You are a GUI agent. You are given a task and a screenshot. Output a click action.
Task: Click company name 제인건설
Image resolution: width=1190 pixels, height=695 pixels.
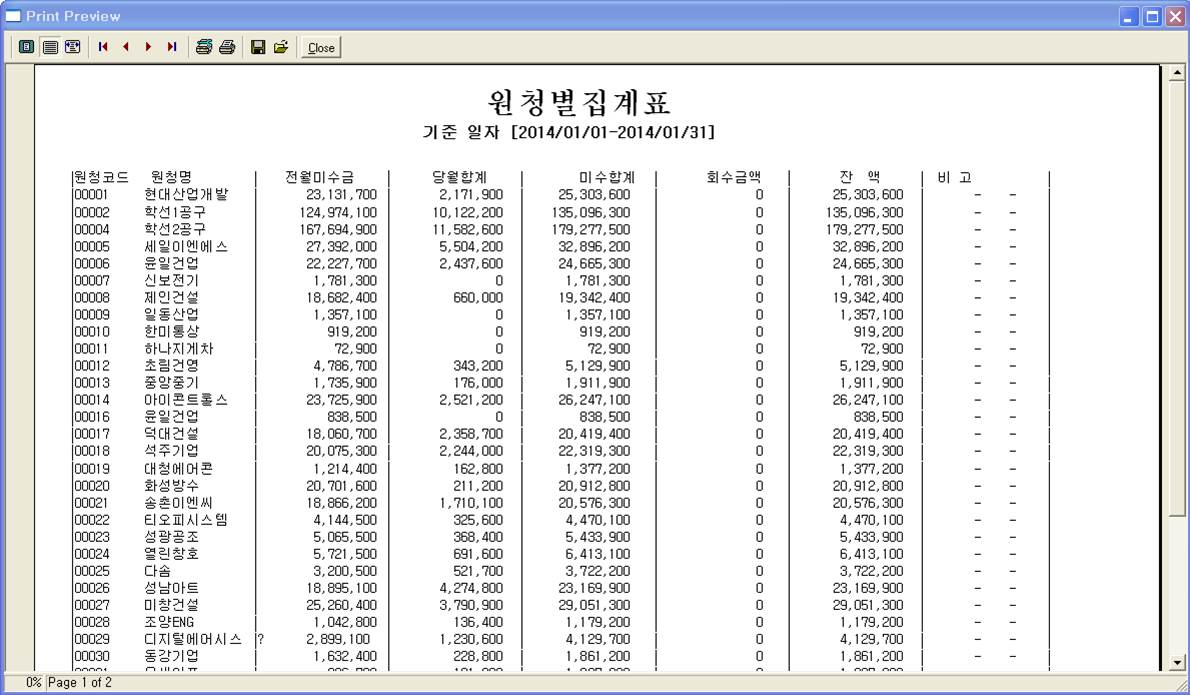pyautogui.click(x=172, y=297)
